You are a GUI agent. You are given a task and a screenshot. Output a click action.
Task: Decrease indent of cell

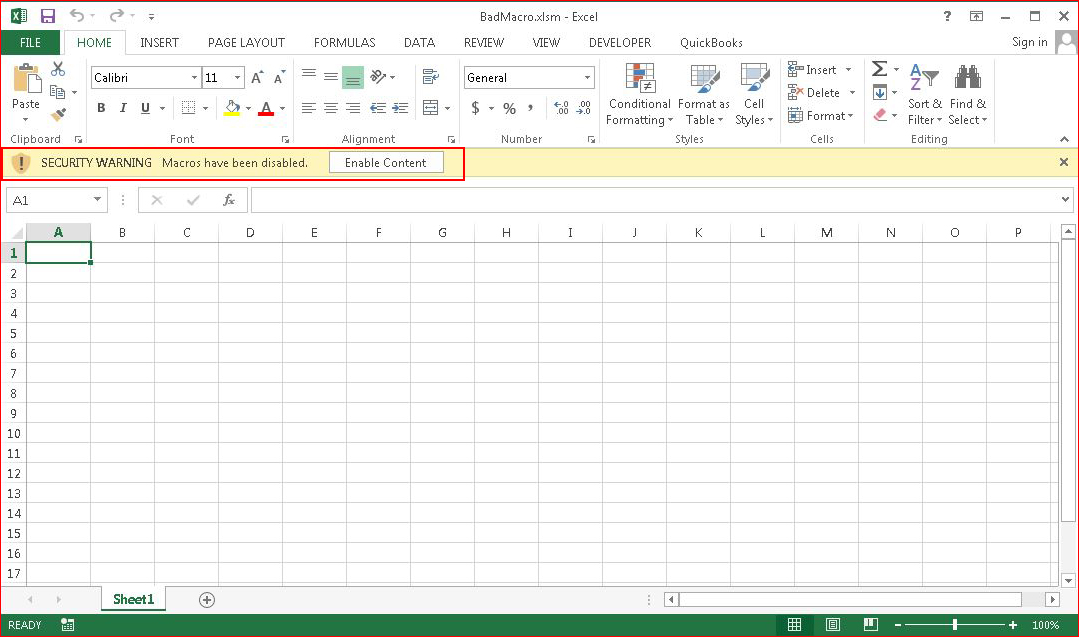(x=378, y=108)
